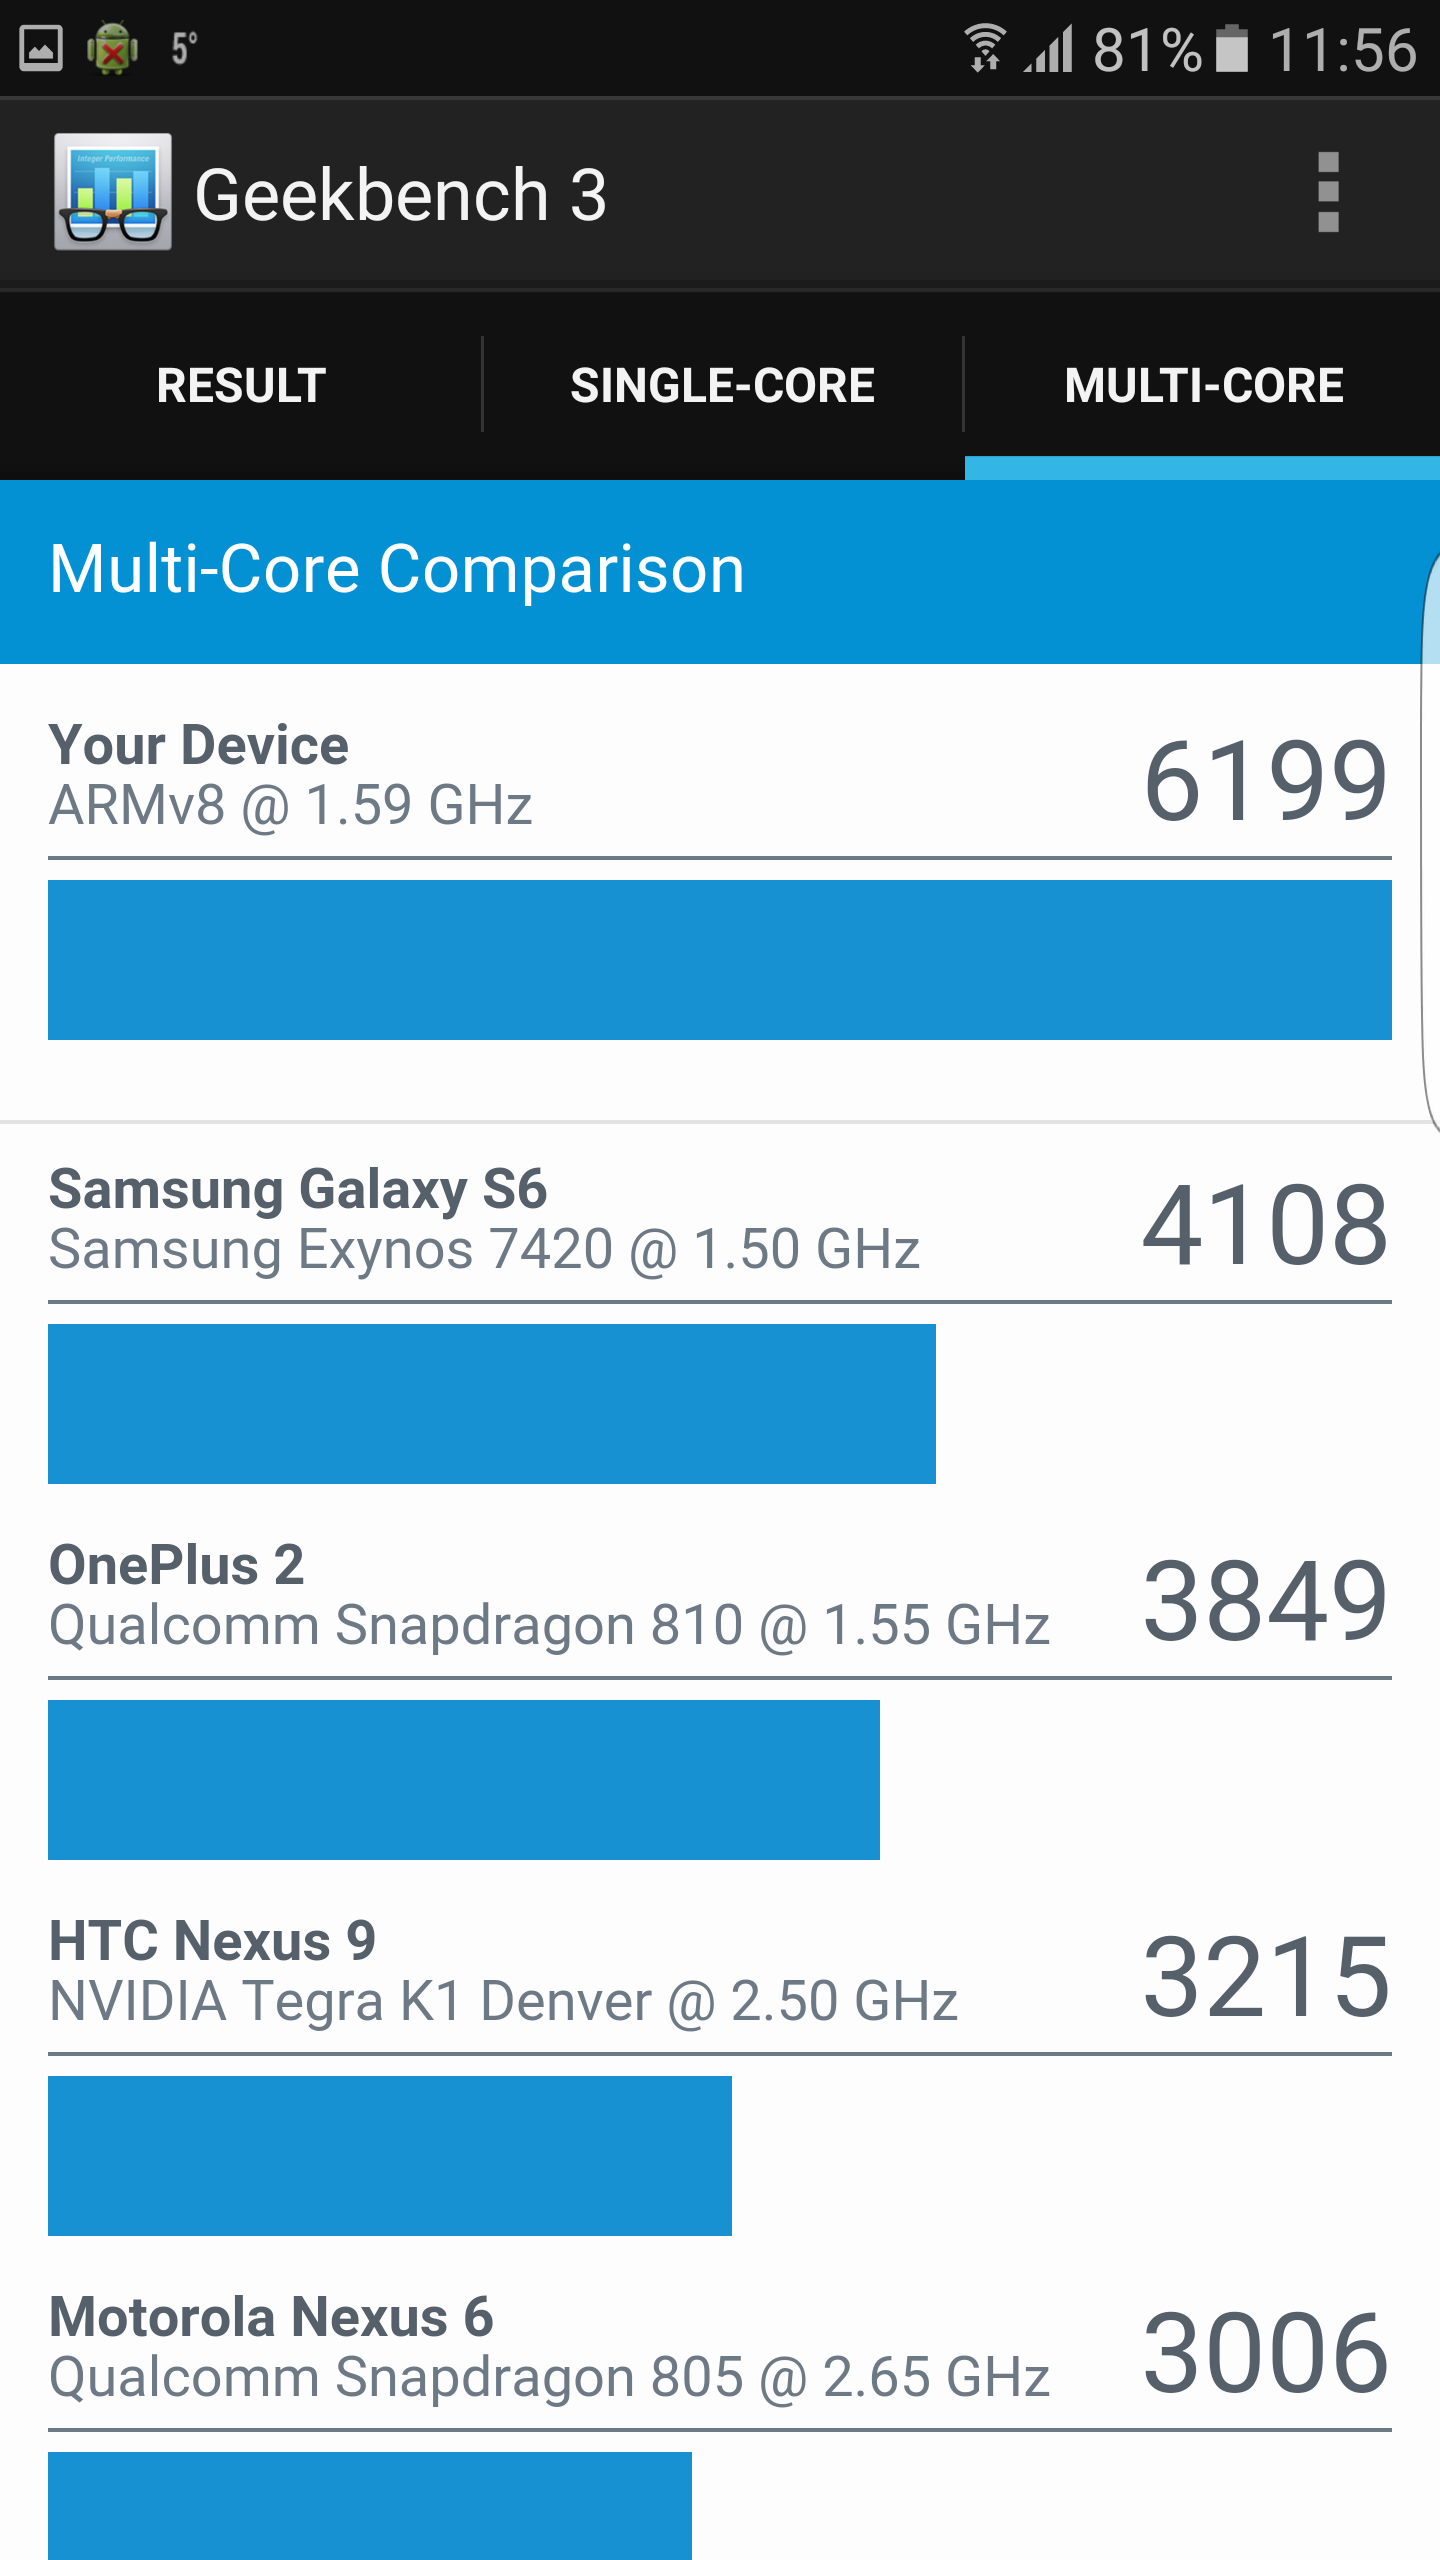Open the HTC Nexus 9 entry
The width and height of the screenshot is (1440, 2560).
pos(720,1972)
